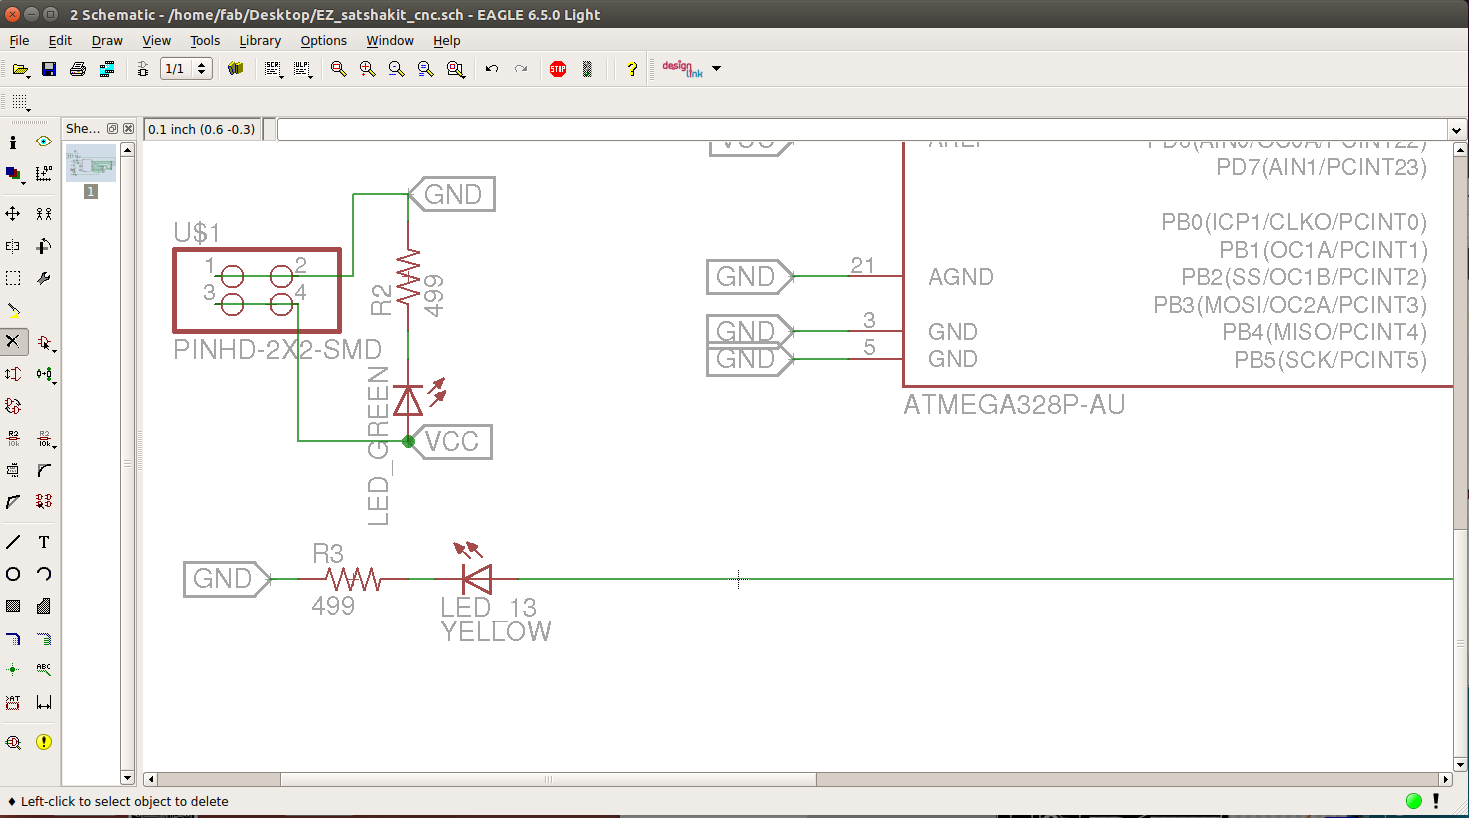Select the Junction tool
Screen dimensions: 1469x818
(x=13, y=670)
